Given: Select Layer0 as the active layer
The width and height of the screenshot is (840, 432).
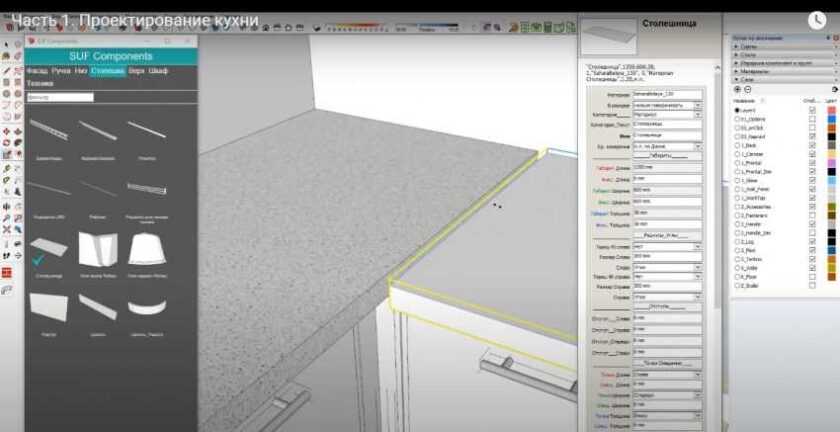Looking at the screenshot, I should click(x=738, y=110).
